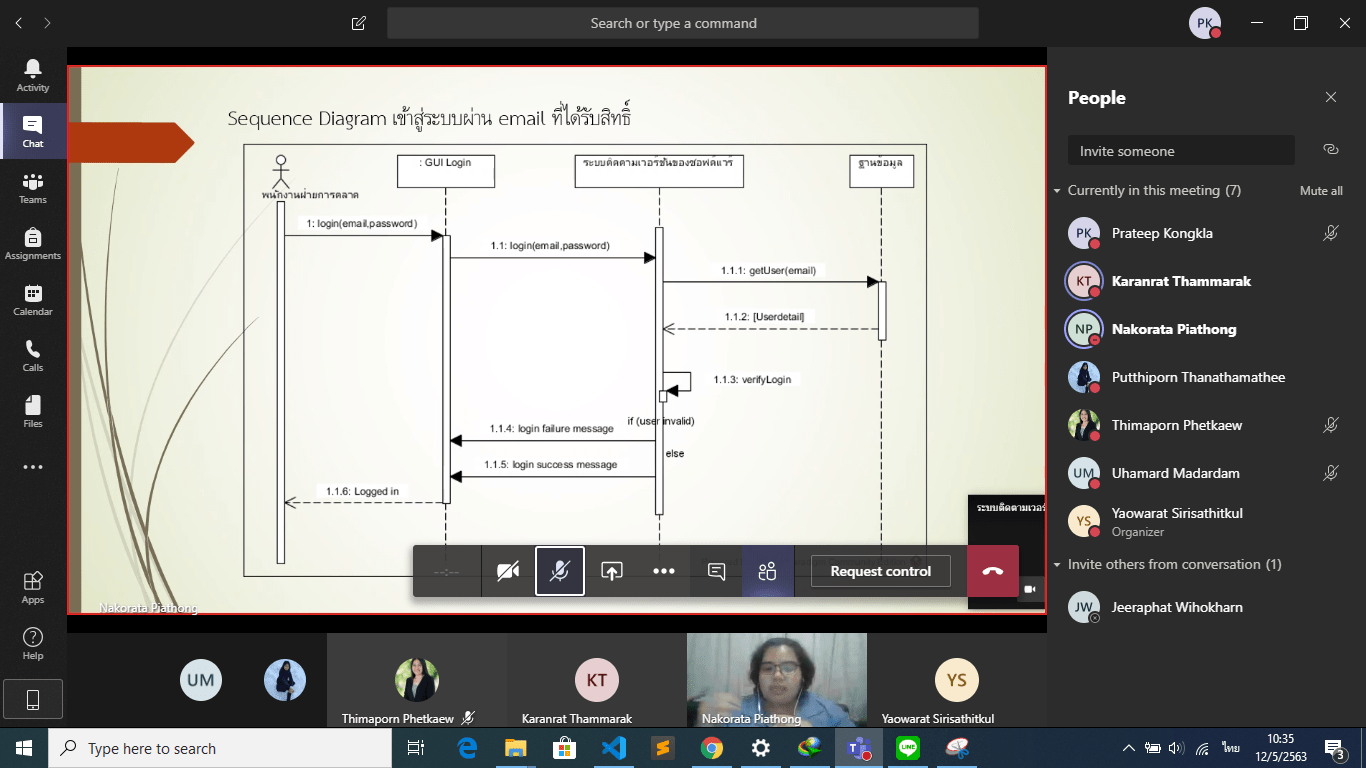Click Mute all participants
The image size is (1366, 768).
click(x=1321, y=191)
